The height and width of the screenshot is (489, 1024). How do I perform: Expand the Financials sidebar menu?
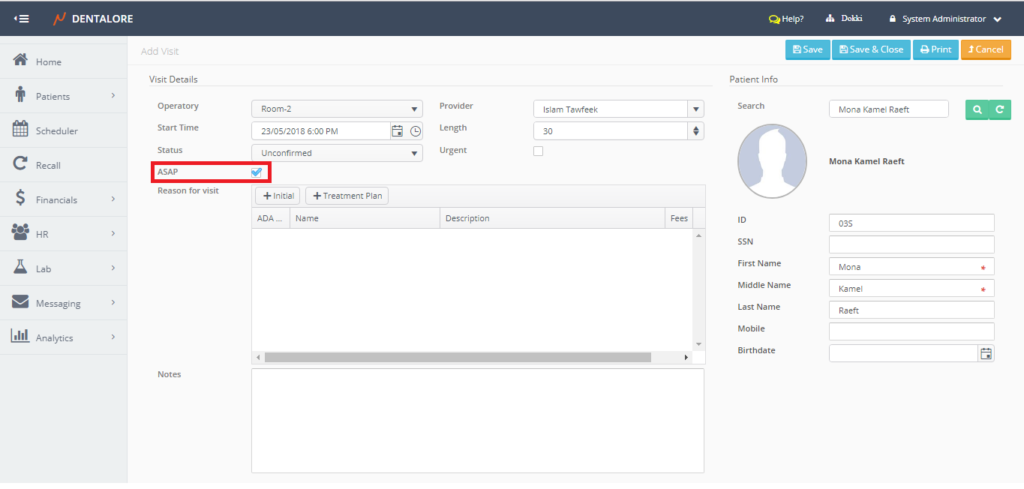63,199
